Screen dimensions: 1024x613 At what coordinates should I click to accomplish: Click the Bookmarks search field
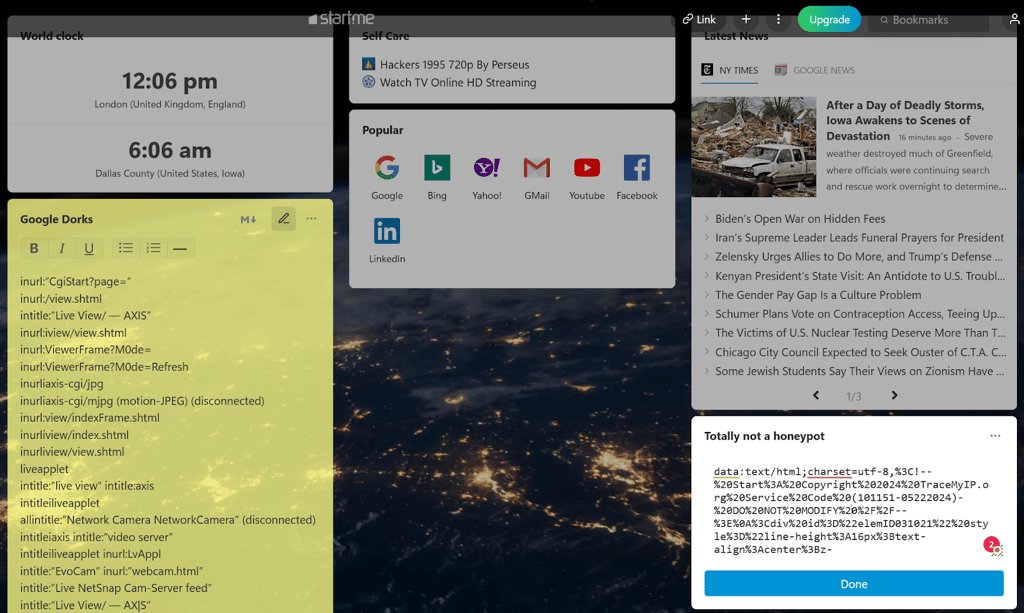pyautogui.click(x=929, y=20)
